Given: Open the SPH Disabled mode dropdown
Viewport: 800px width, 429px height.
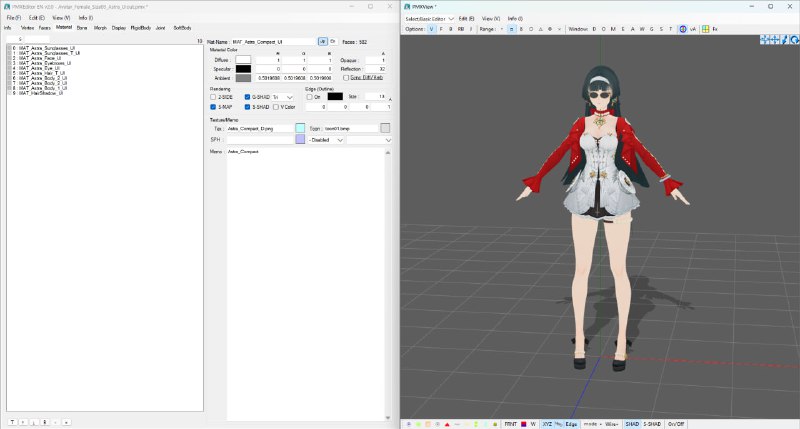Looking at the screenshot, I should pos(327,140).
